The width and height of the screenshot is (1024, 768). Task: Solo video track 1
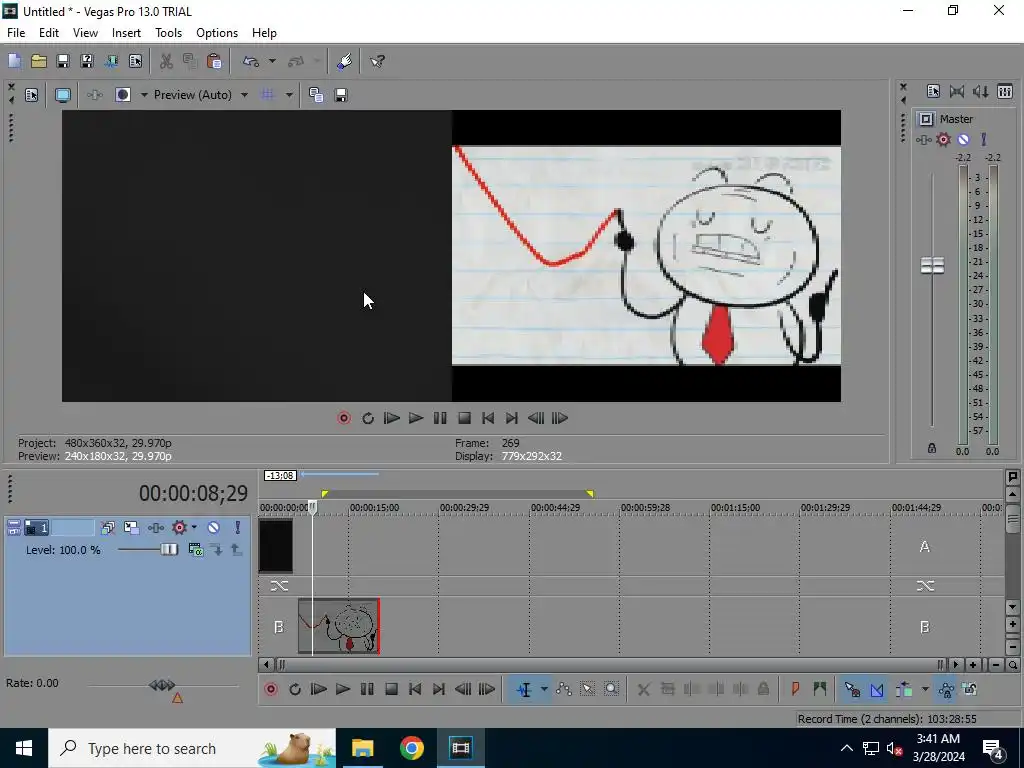point(237,528)
